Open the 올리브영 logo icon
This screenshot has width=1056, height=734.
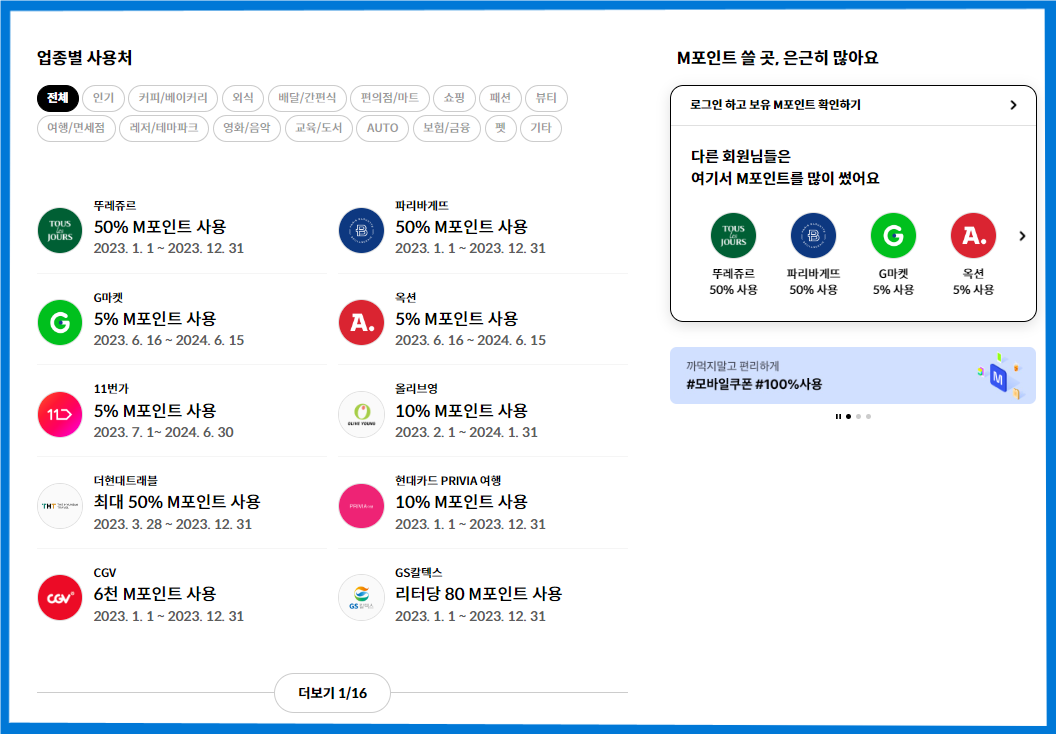click(x=361, y=414)
